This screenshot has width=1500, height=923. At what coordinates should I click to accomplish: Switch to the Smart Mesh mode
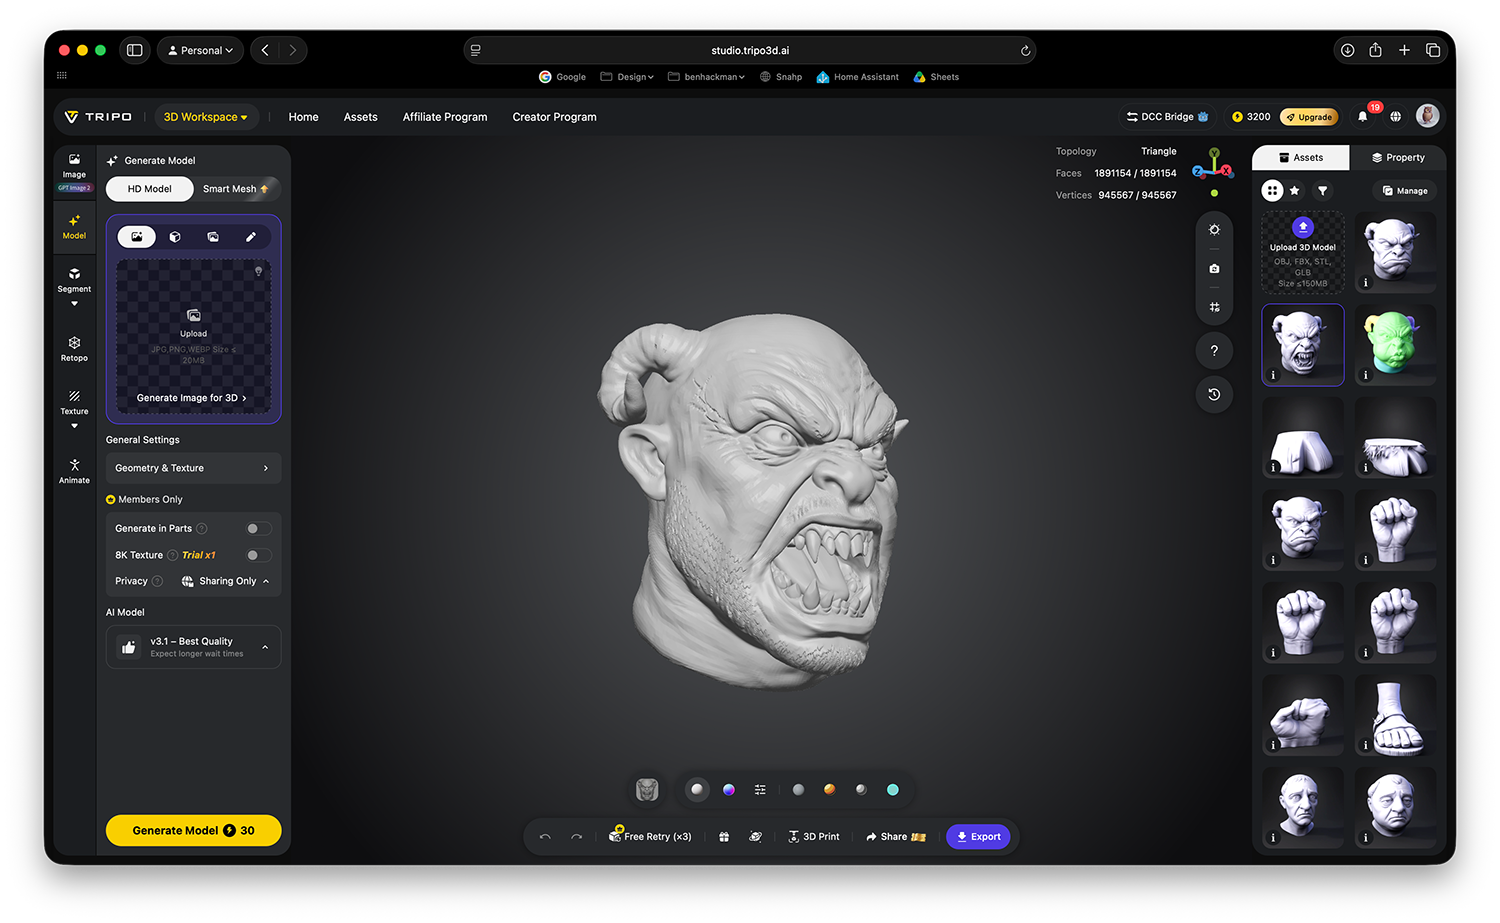[x=236, y=189]
